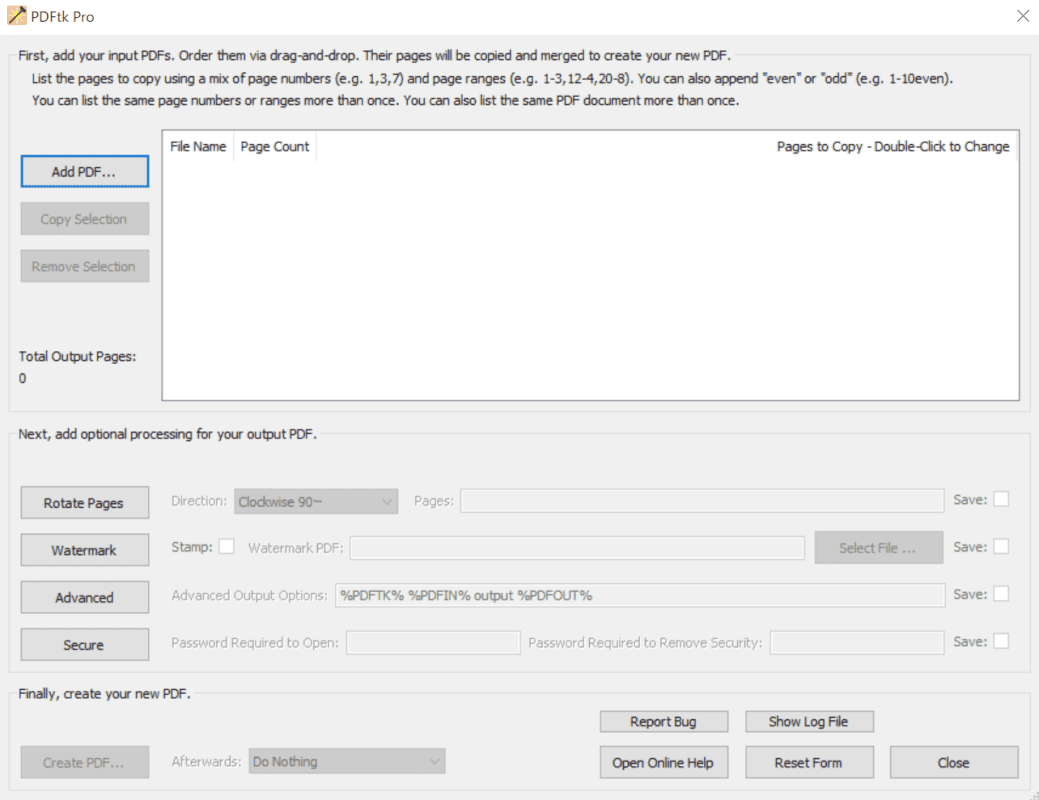Click the Close button at bottom
Screen dimensions: 1039x800
pos(954,762)
